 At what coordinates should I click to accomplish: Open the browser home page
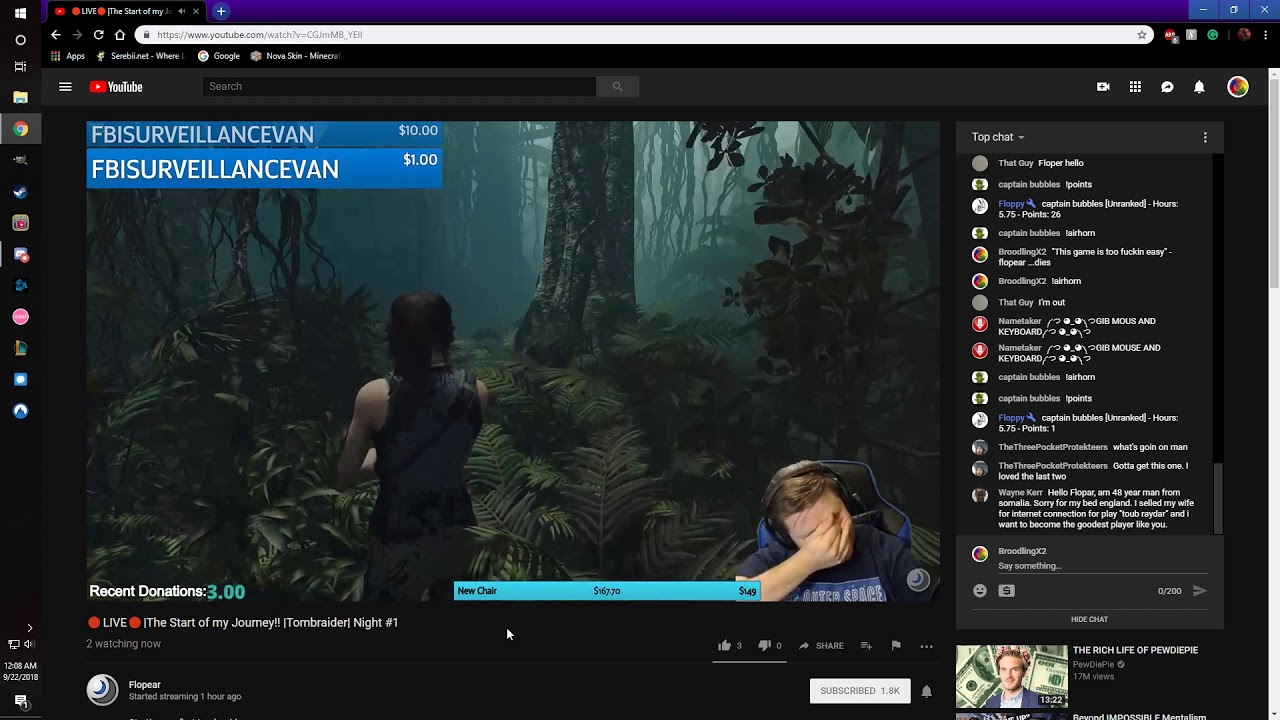point(120,35)
